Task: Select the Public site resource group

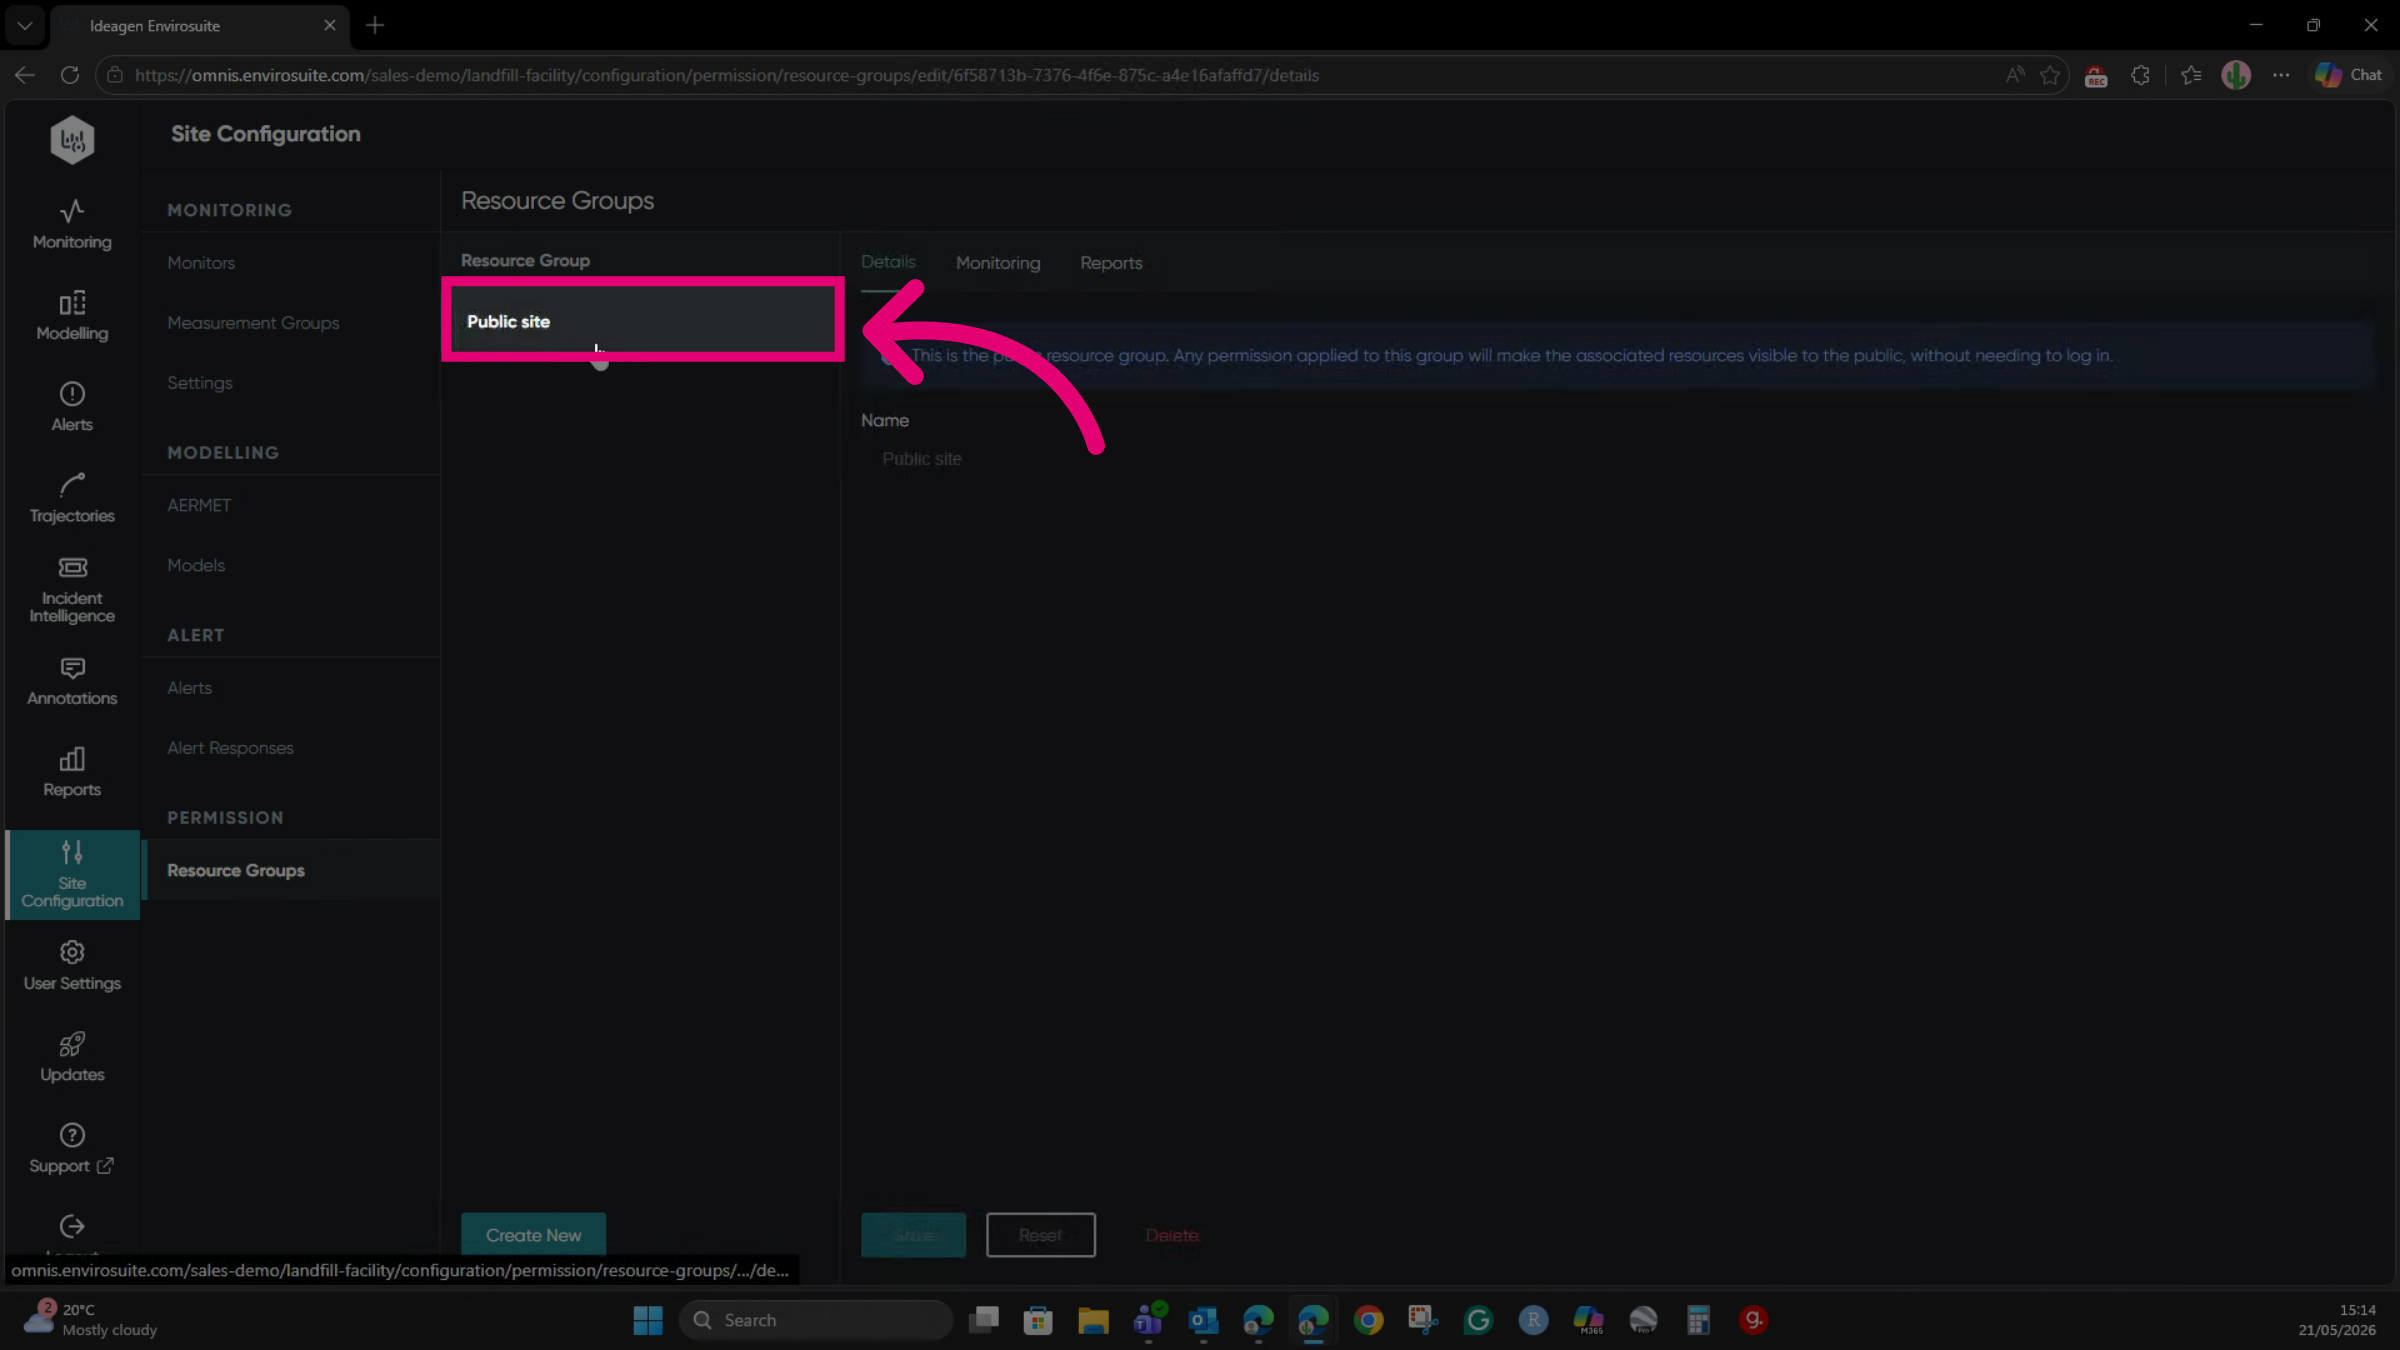Action: point(642,320)
